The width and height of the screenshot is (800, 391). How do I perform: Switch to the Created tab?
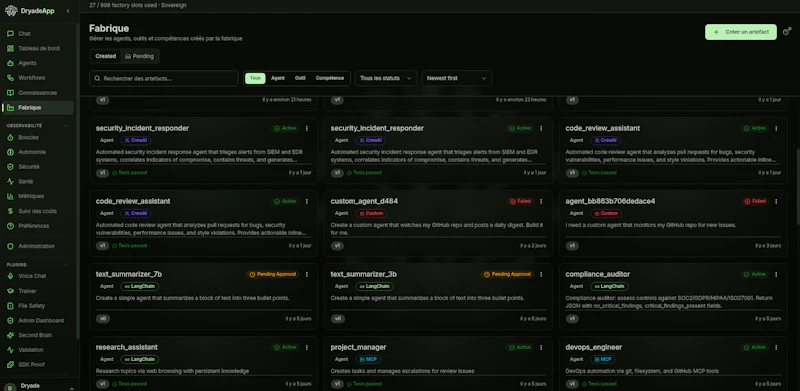tap(106, 56)
